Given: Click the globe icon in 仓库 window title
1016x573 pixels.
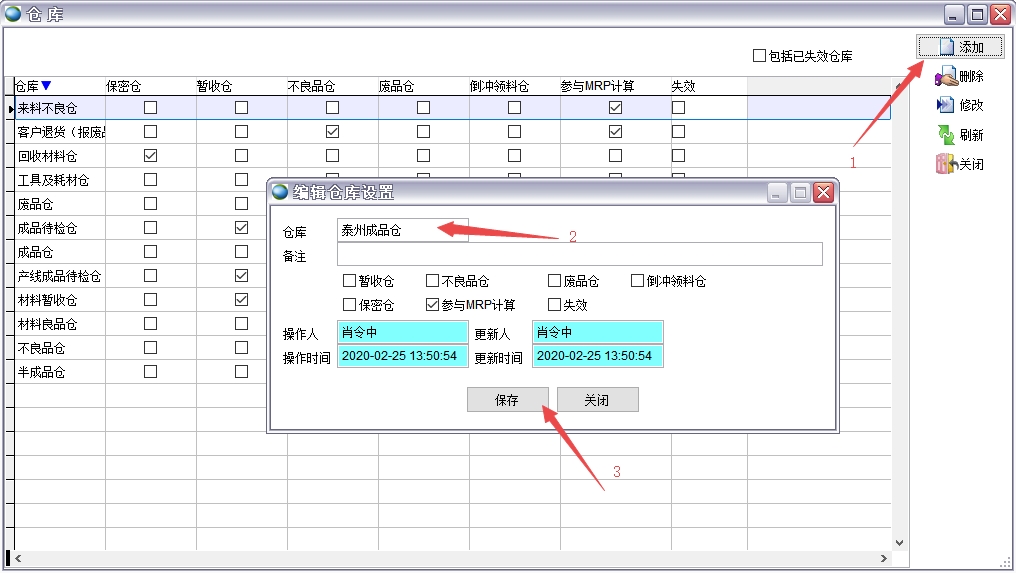Looking at the screenshot, I should tap(13, 13).
